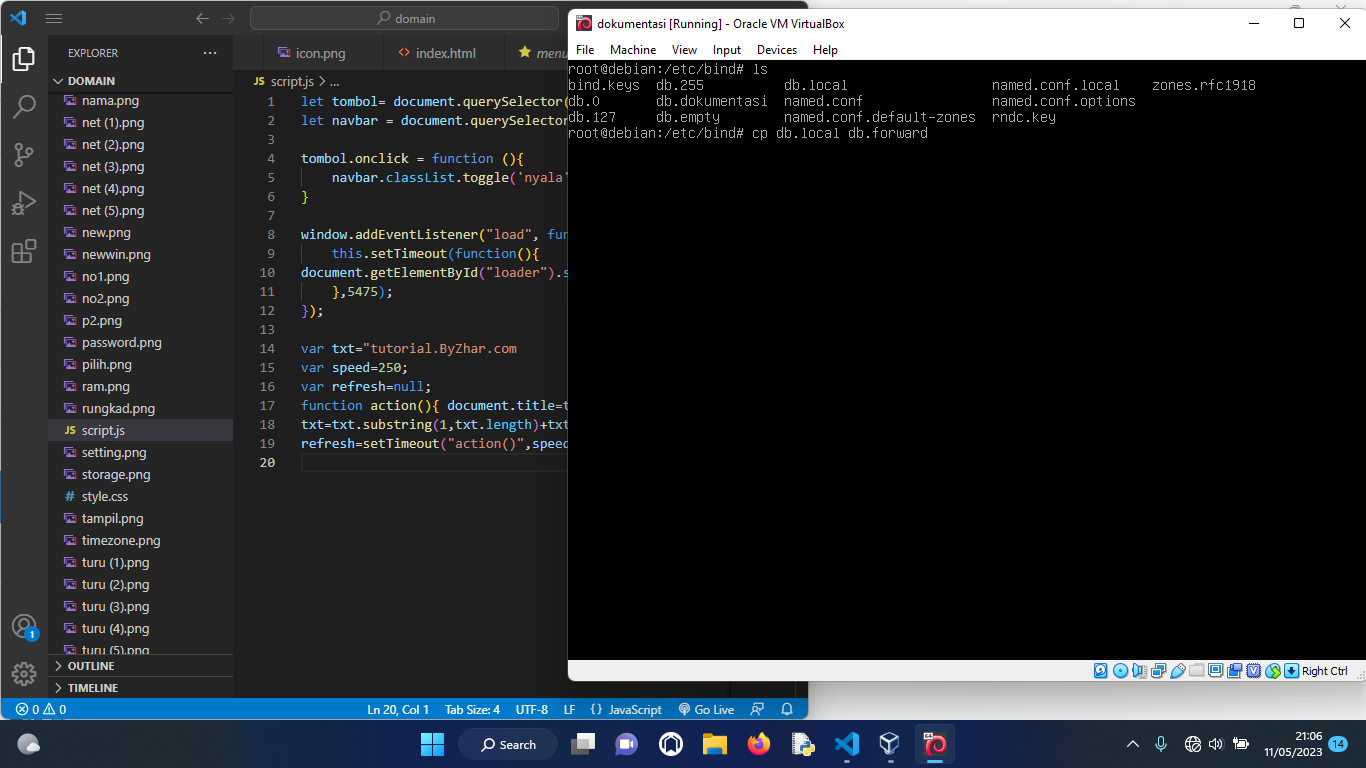Screen dimensions: 1366x768
Task: Click the Ln 20, Col 1 status item
Action: coord(398,709)
